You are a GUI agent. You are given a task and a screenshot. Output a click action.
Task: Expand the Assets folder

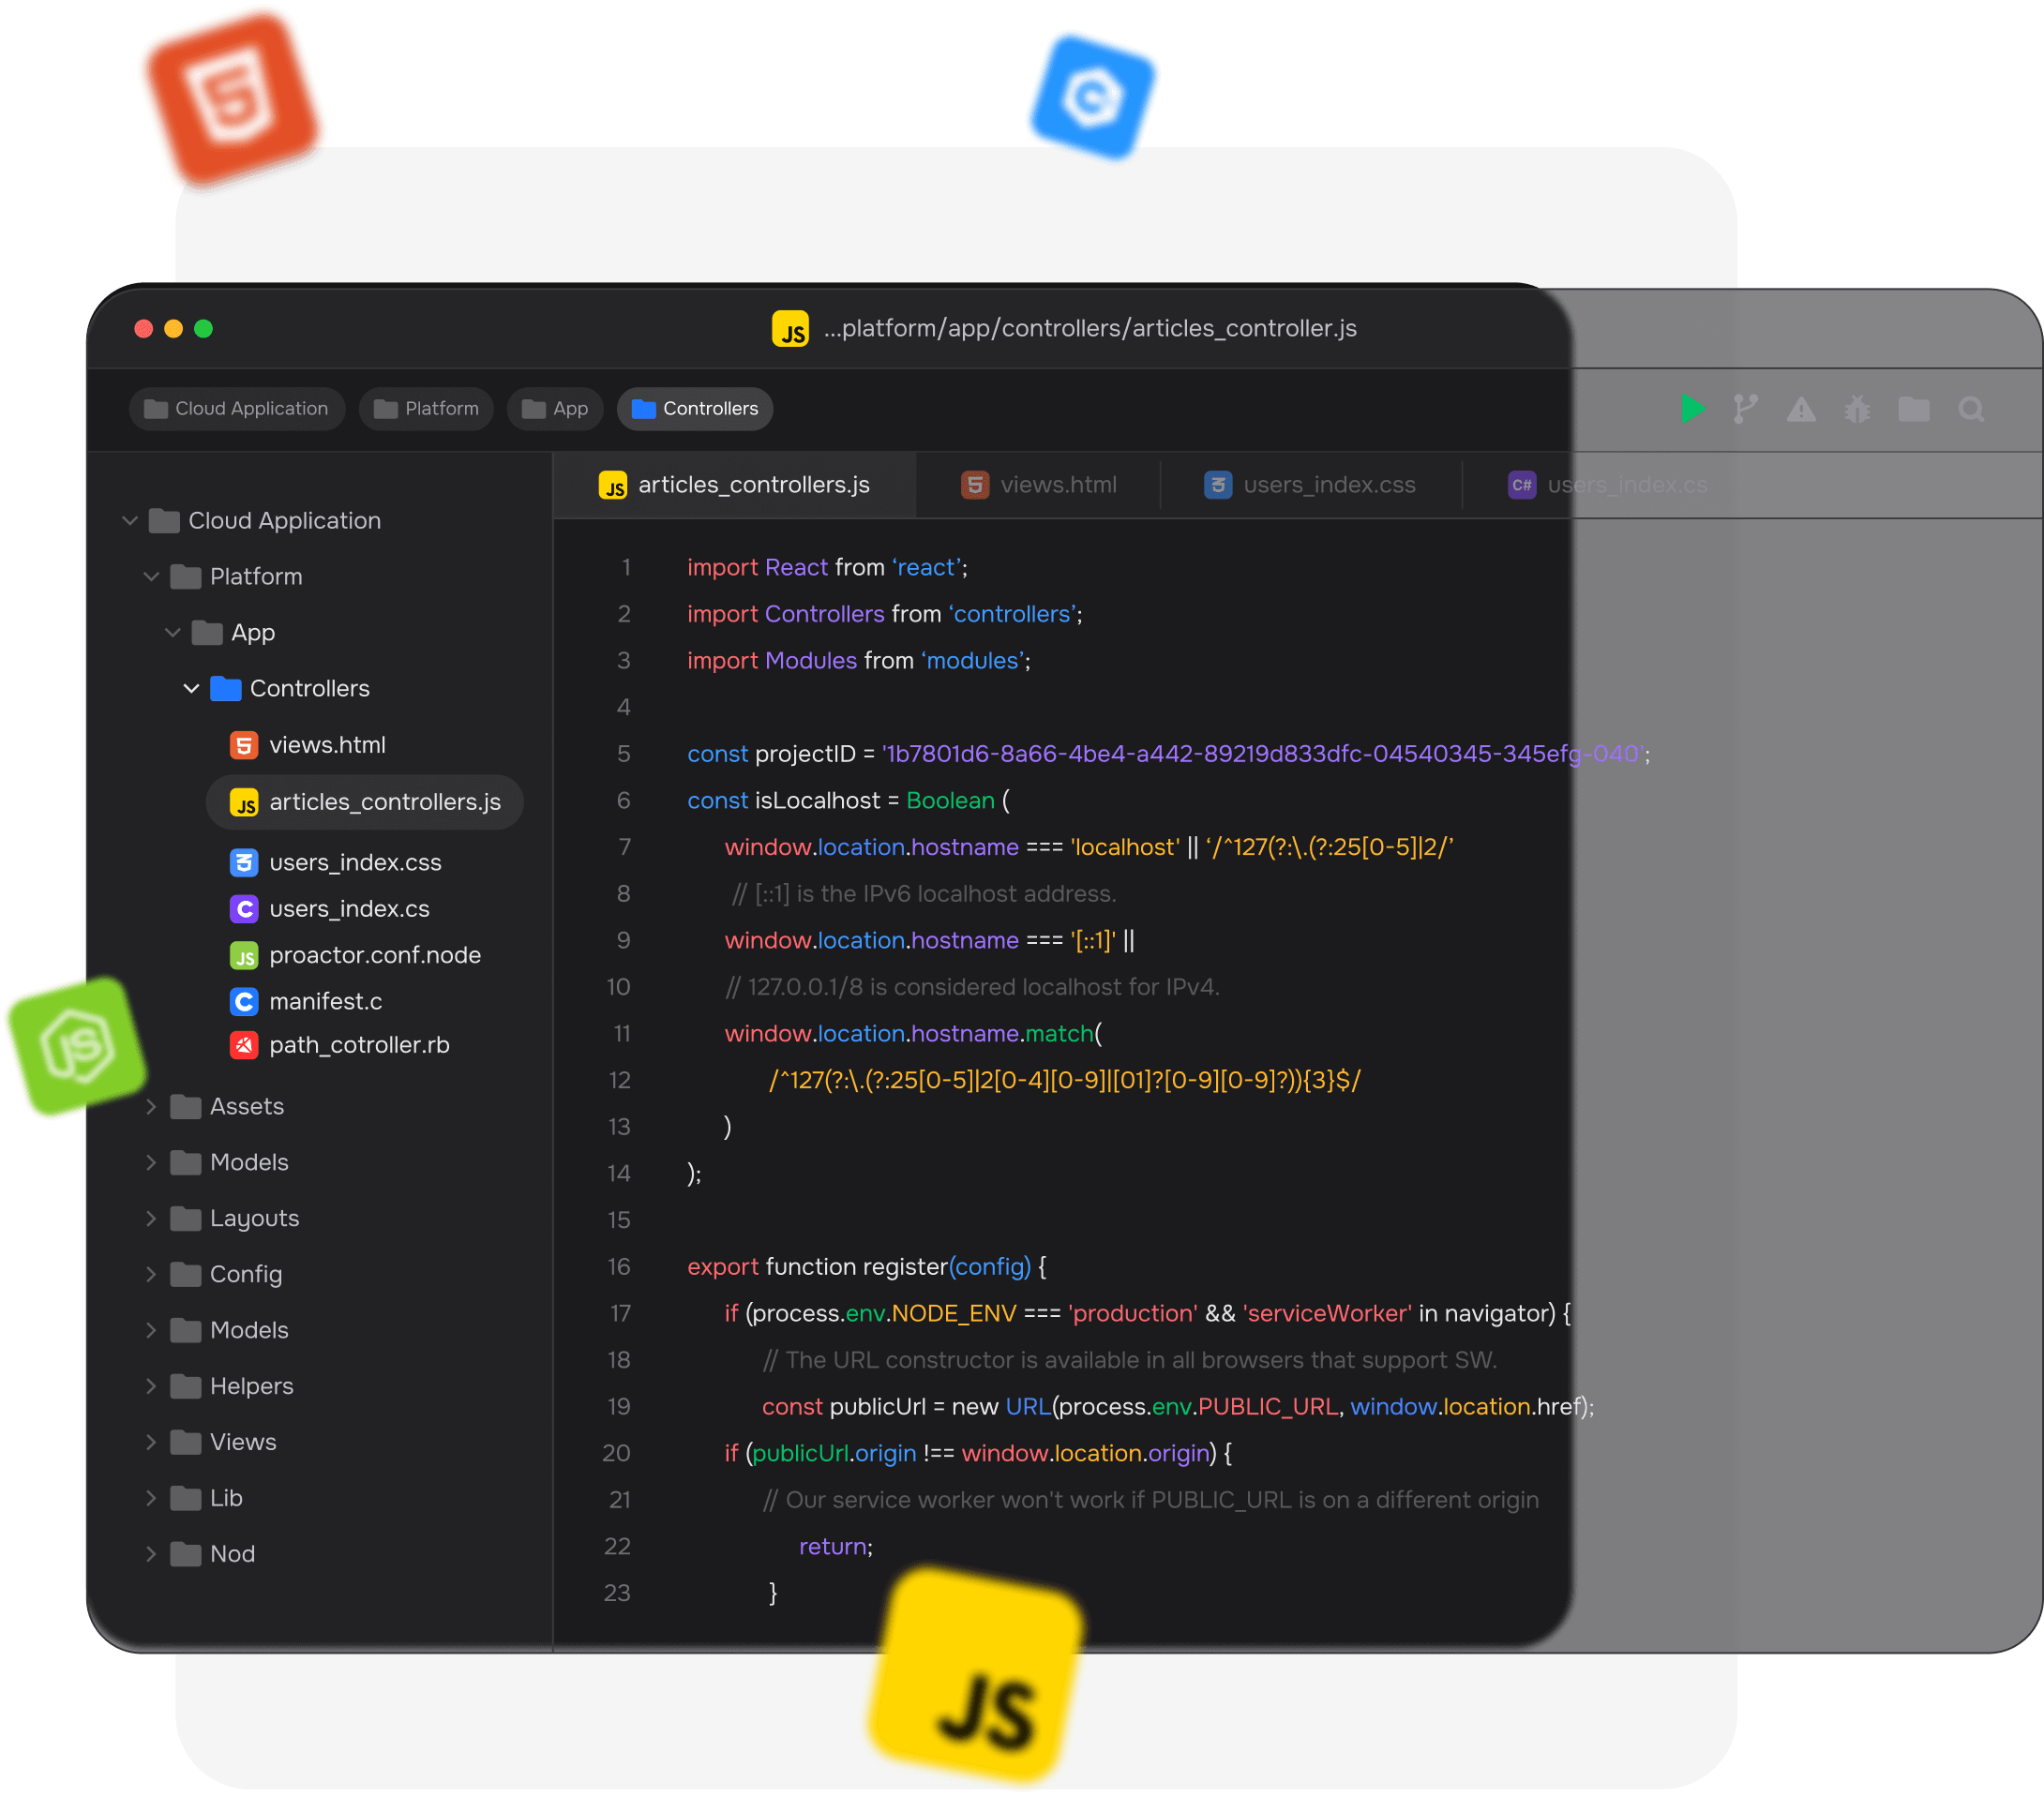click(x=151, y=1107)
